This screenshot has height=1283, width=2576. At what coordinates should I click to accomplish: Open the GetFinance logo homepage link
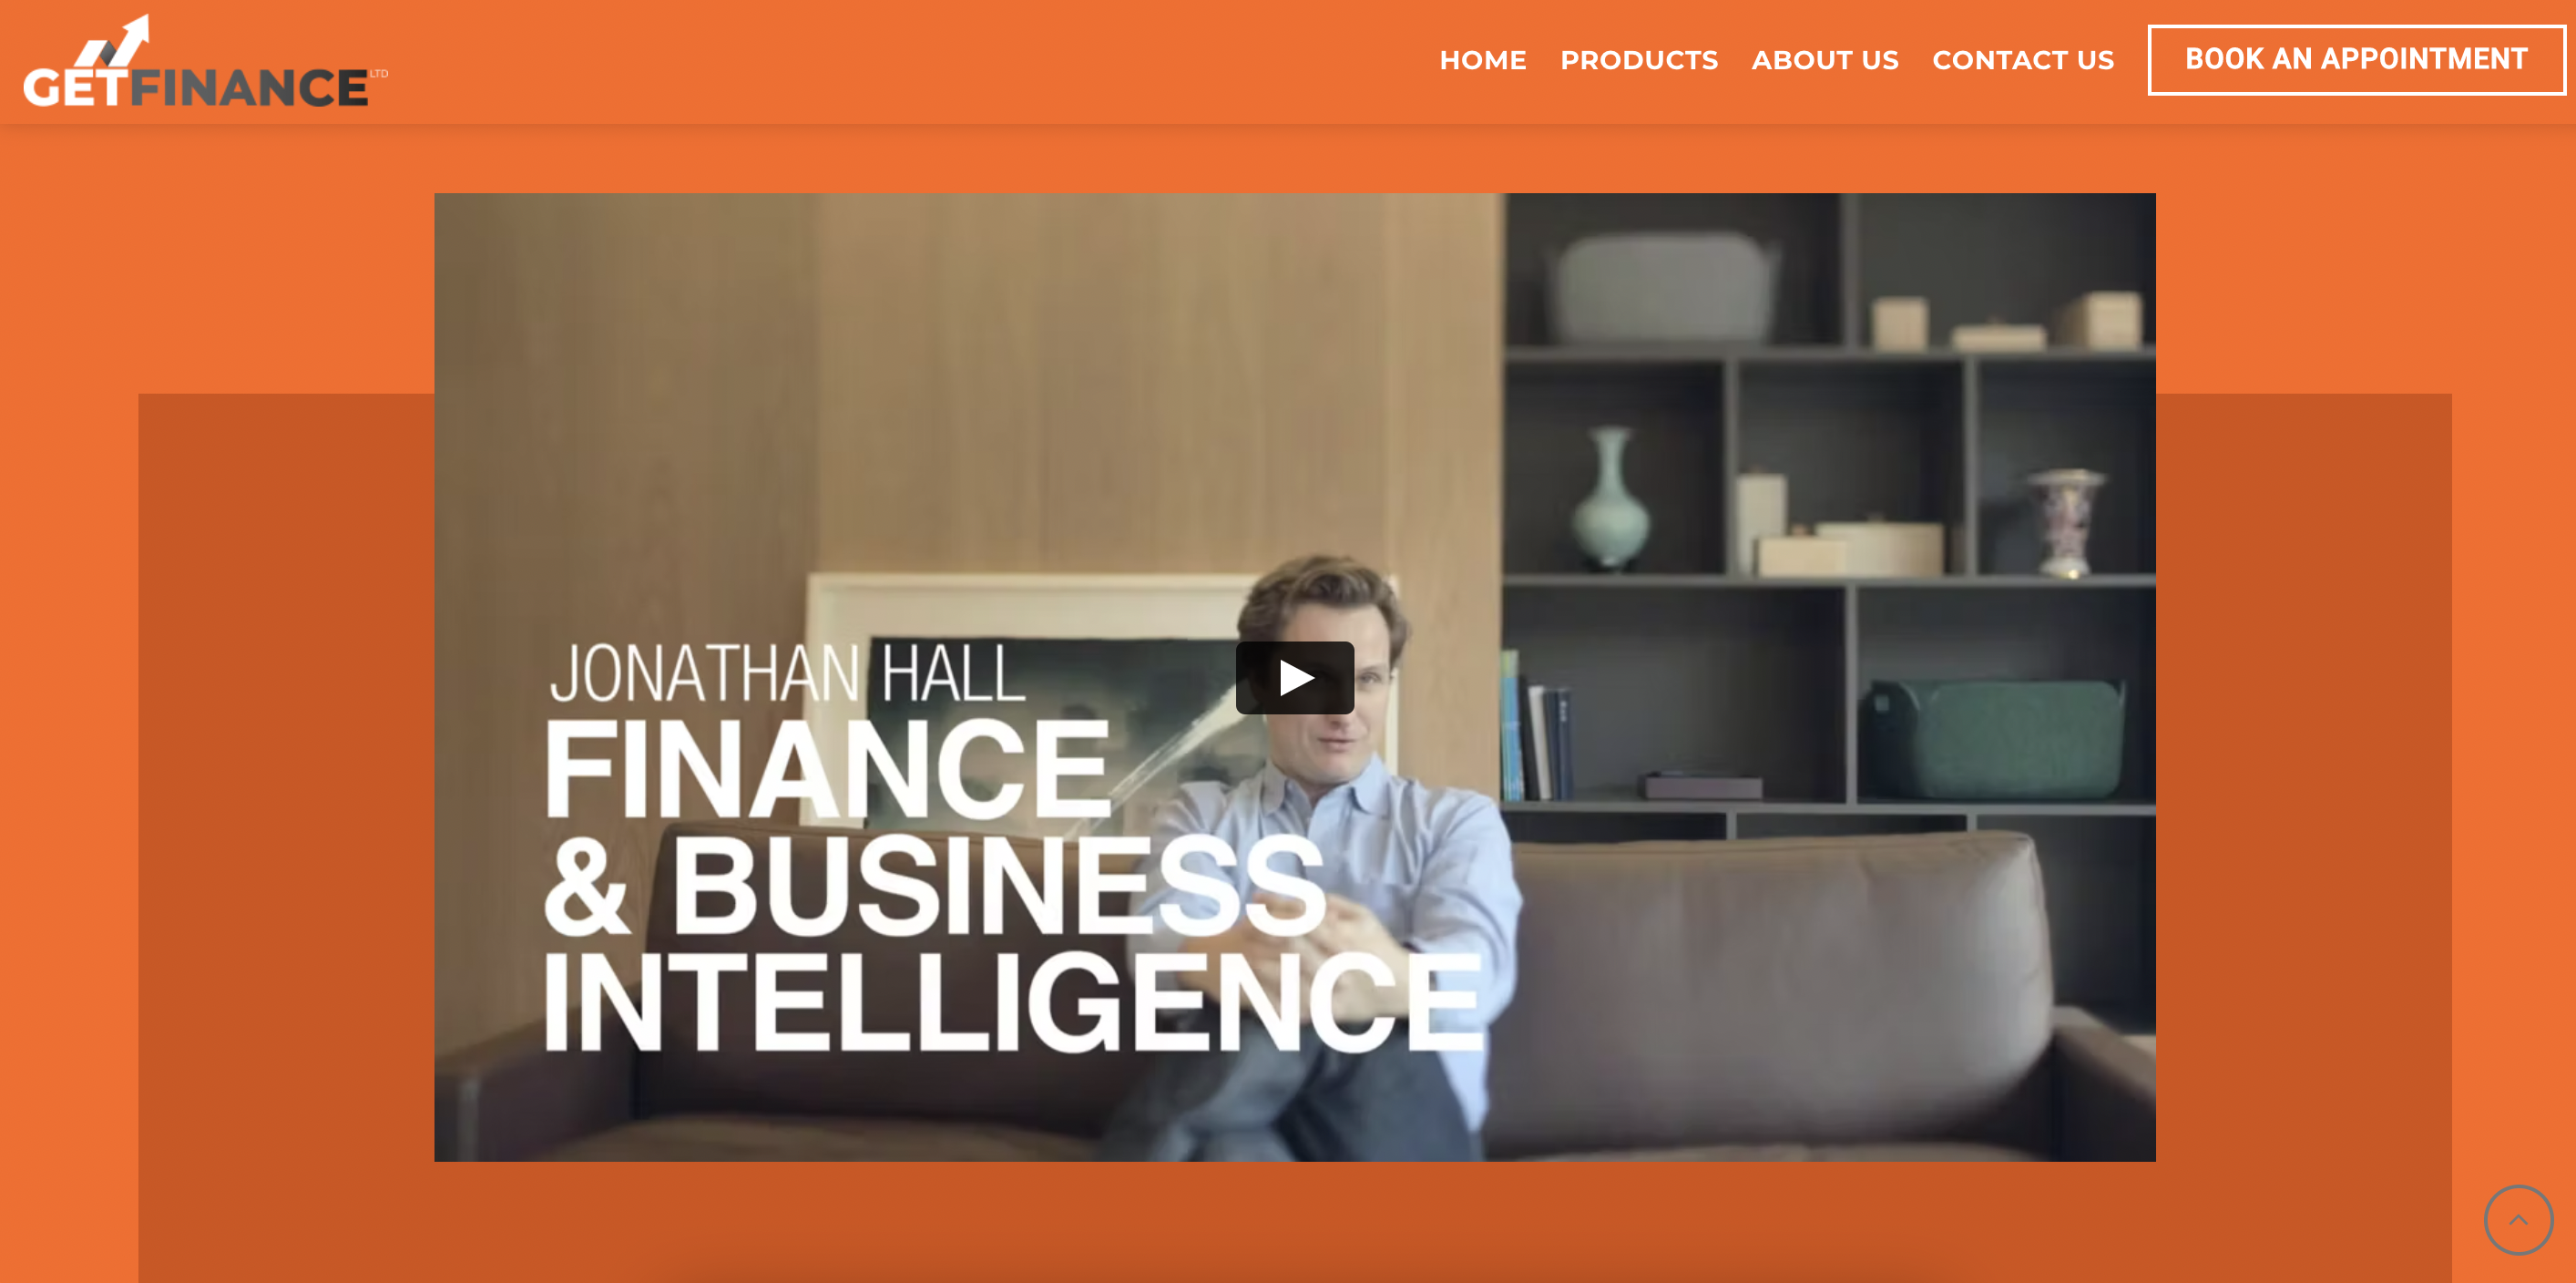pos(205,61)
